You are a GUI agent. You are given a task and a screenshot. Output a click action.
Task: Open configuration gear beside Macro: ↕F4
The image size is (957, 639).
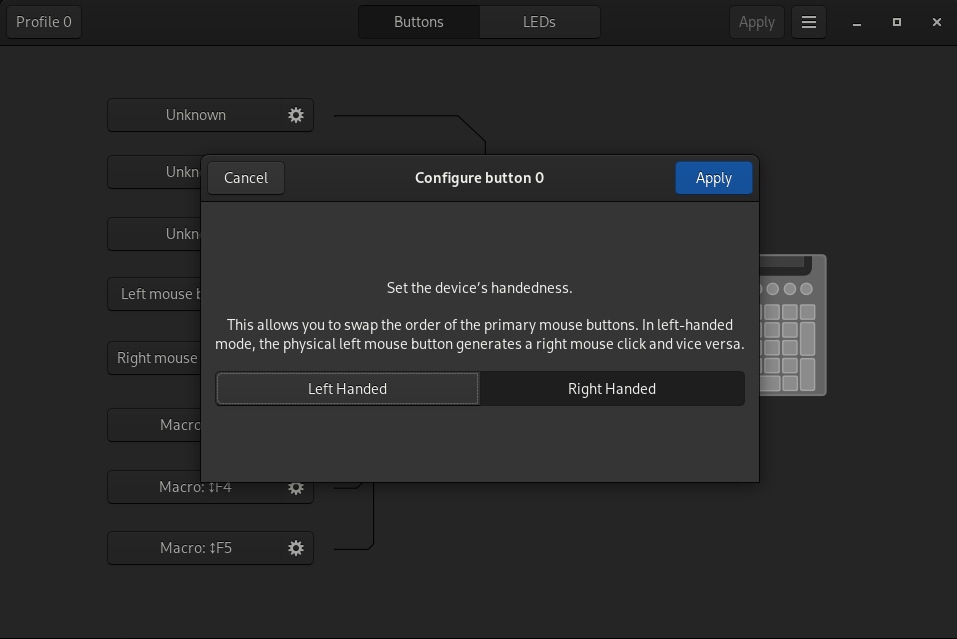(x=295, y=487)
